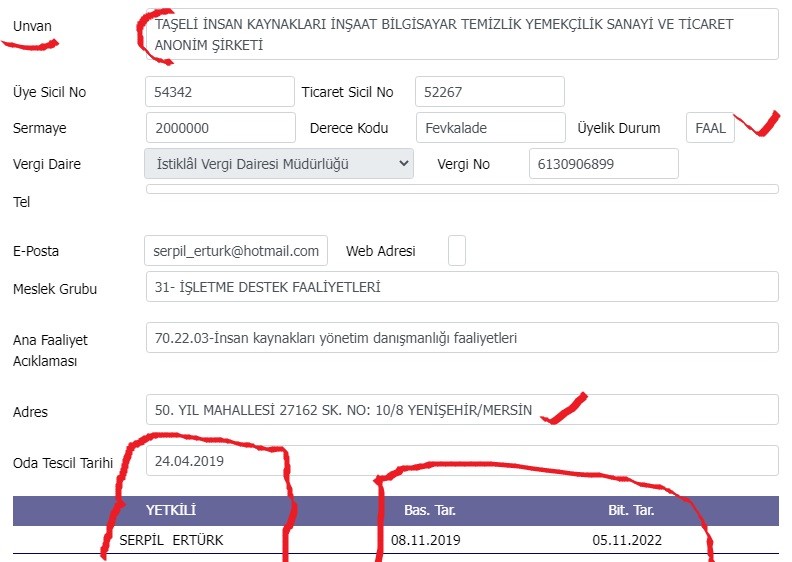Viewport: 792px width, 562px height.
Task: Select the E-Posta email field
Action: [x=236, y=250]
